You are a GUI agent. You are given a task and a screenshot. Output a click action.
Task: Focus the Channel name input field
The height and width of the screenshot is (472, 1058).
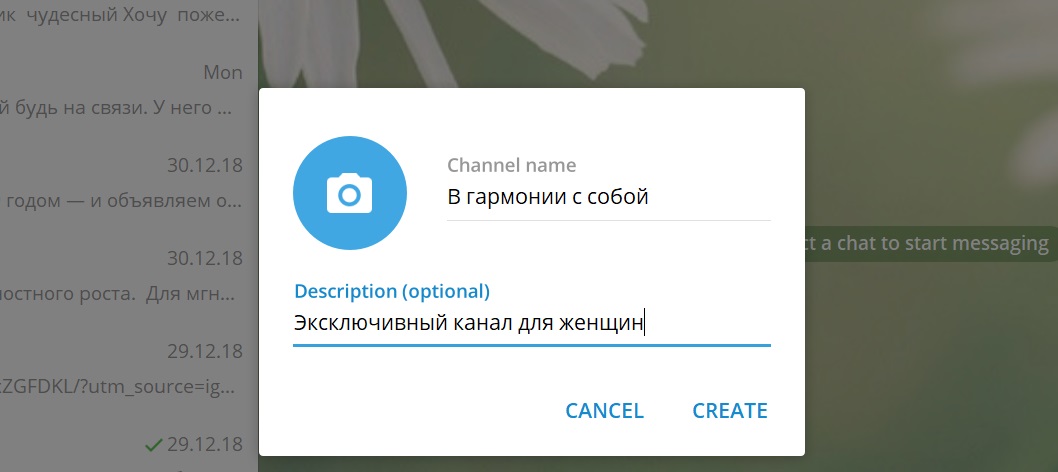click(607, 197)
